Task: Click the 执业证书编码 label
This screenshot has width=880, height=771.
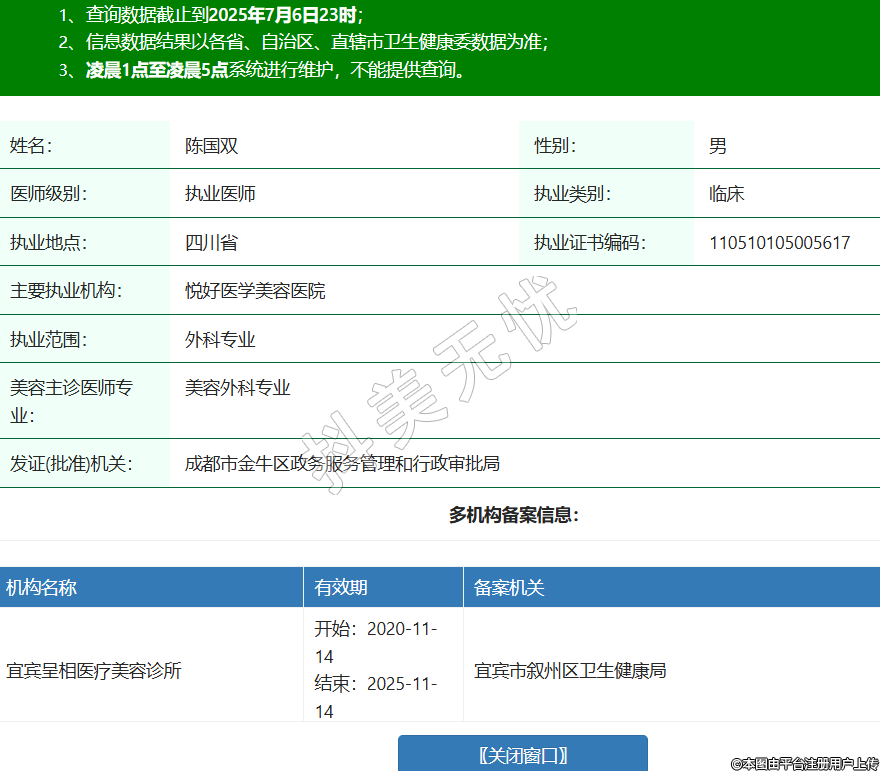Action: [x=589, y=243]
